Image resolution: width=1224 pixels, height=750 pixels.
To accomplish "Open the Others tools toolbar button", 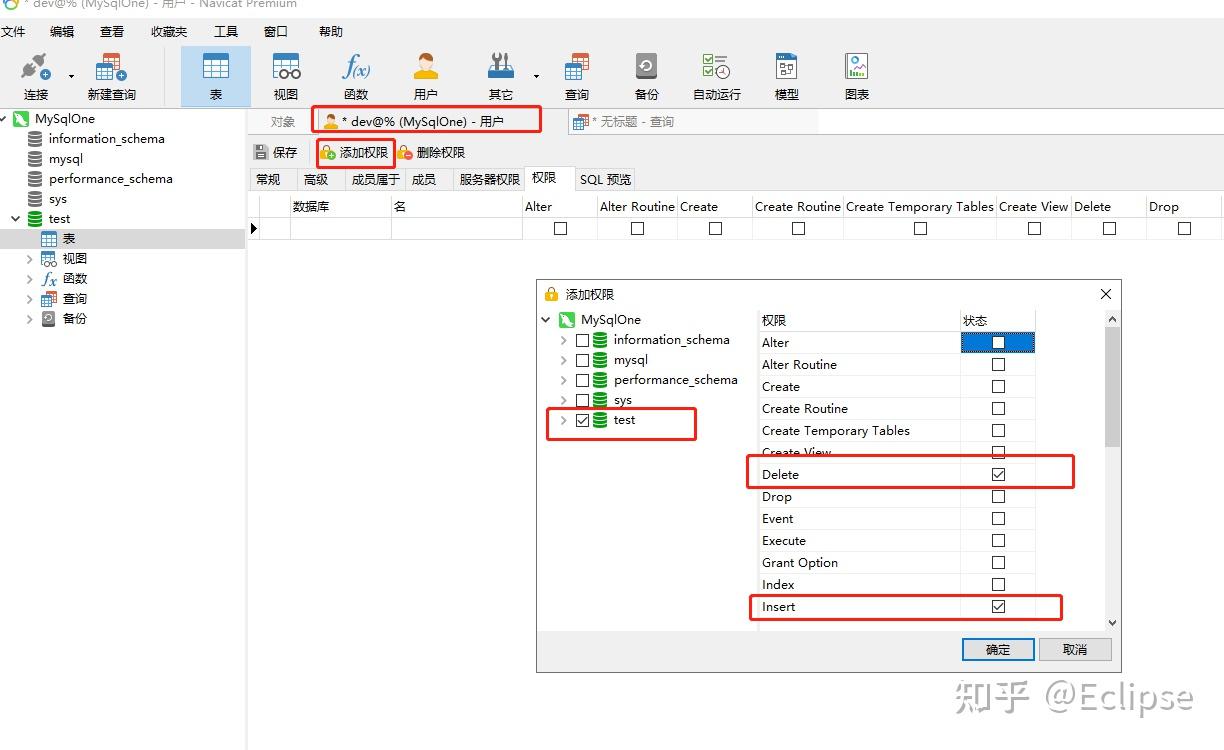I will [x=501, y=77].
